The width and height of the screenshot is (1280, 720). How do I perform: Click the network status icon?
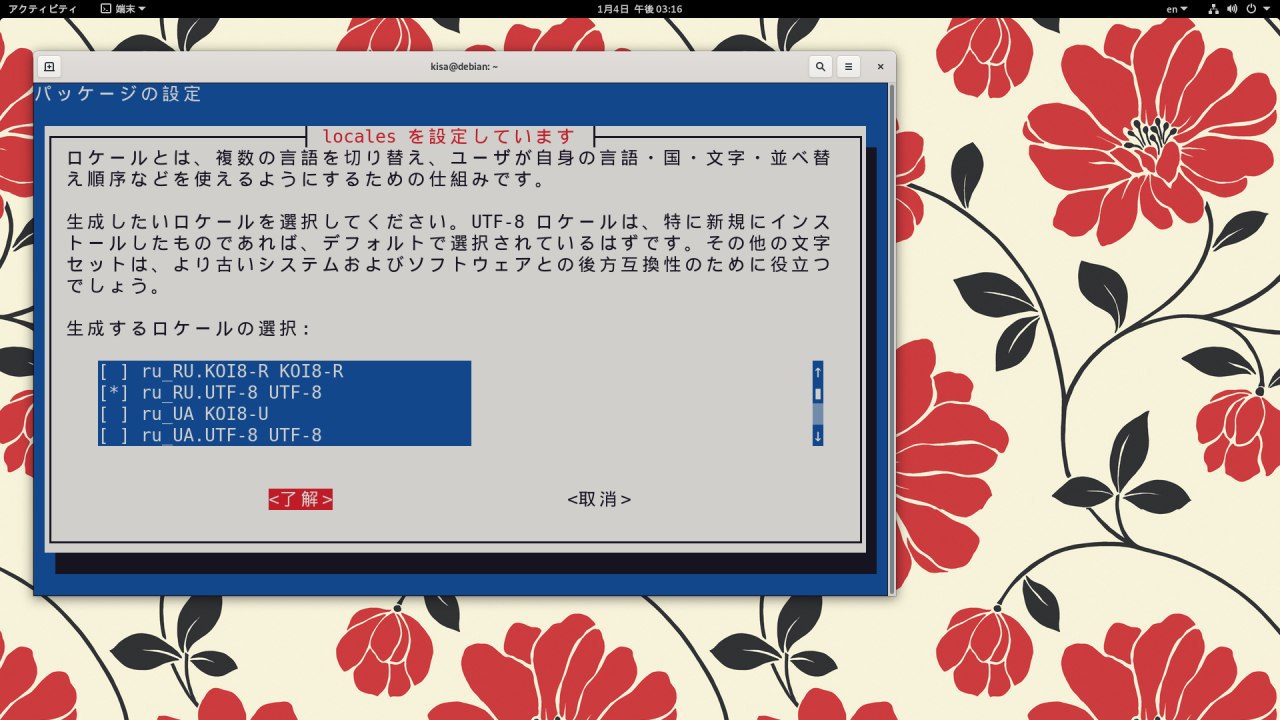coord(1214,9)
